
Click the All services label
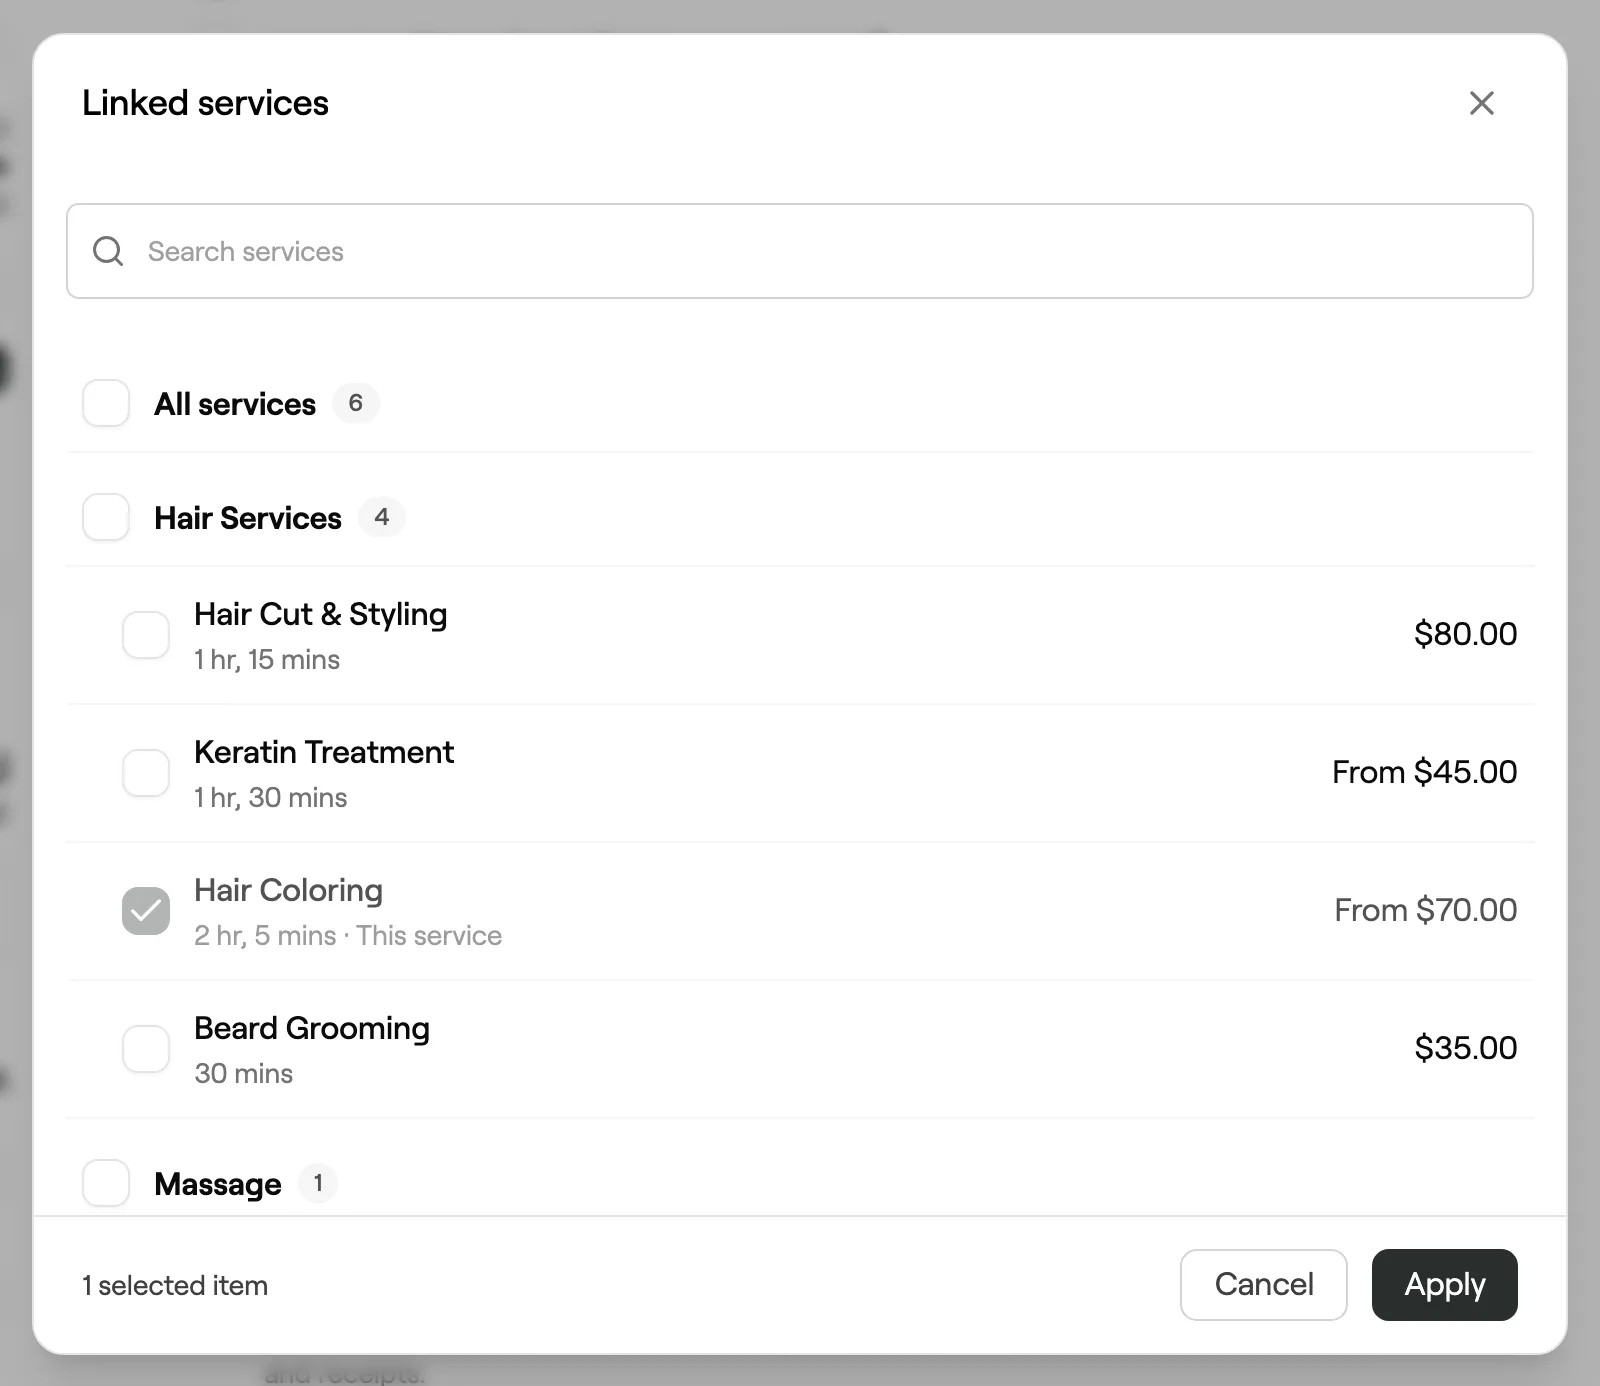(235, 404)
